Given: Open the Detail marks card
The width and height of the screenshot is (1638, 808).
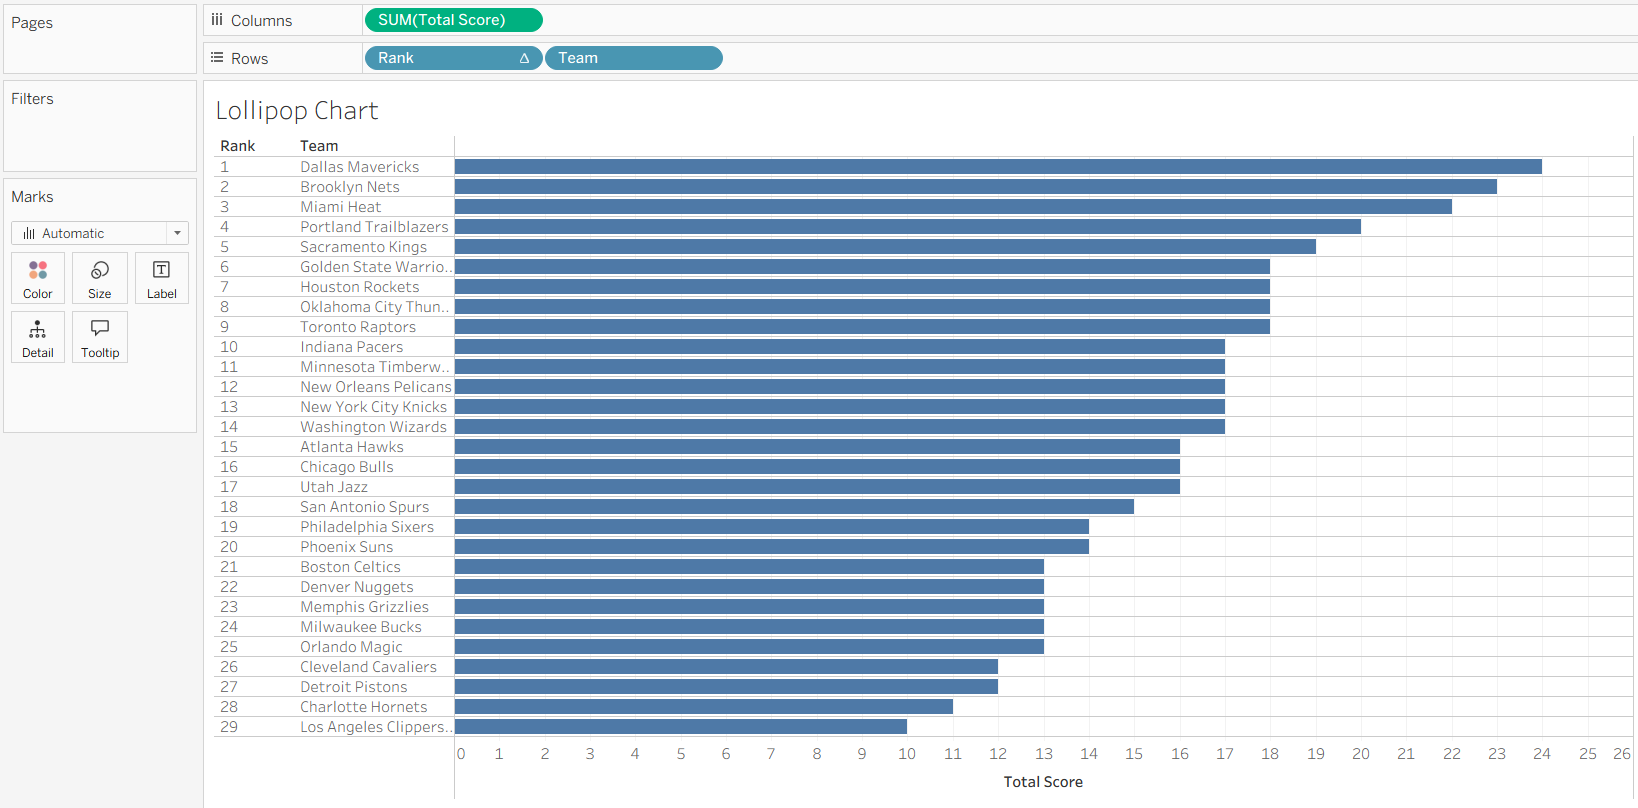Looking at the screenshot, I should [x=38, y=337].
